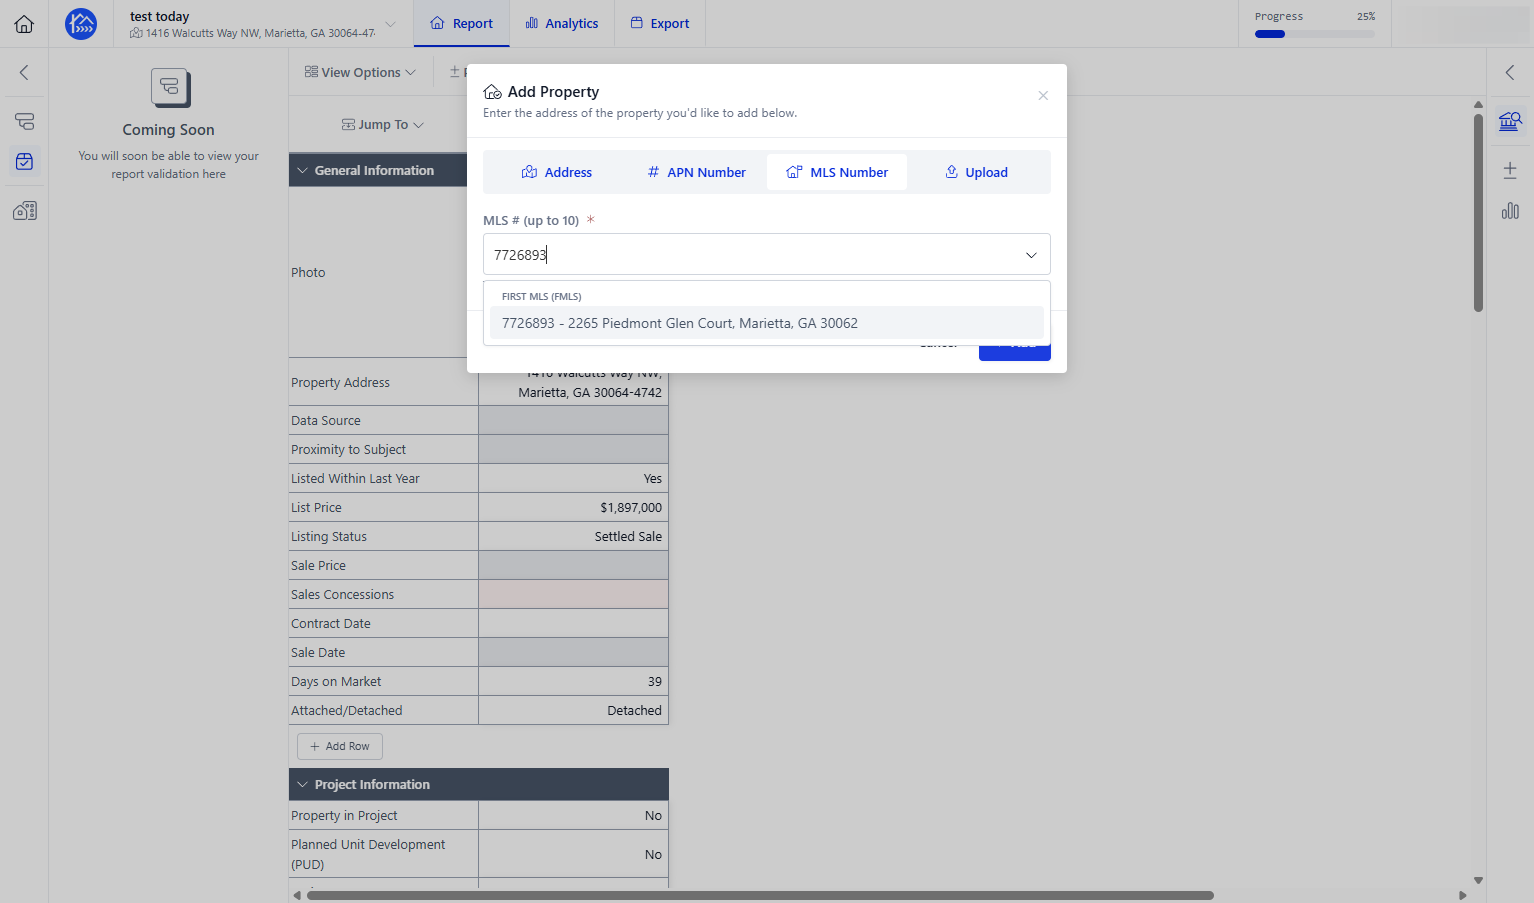
Task: Click the blue house logo icon
Action: pos(81,24)
